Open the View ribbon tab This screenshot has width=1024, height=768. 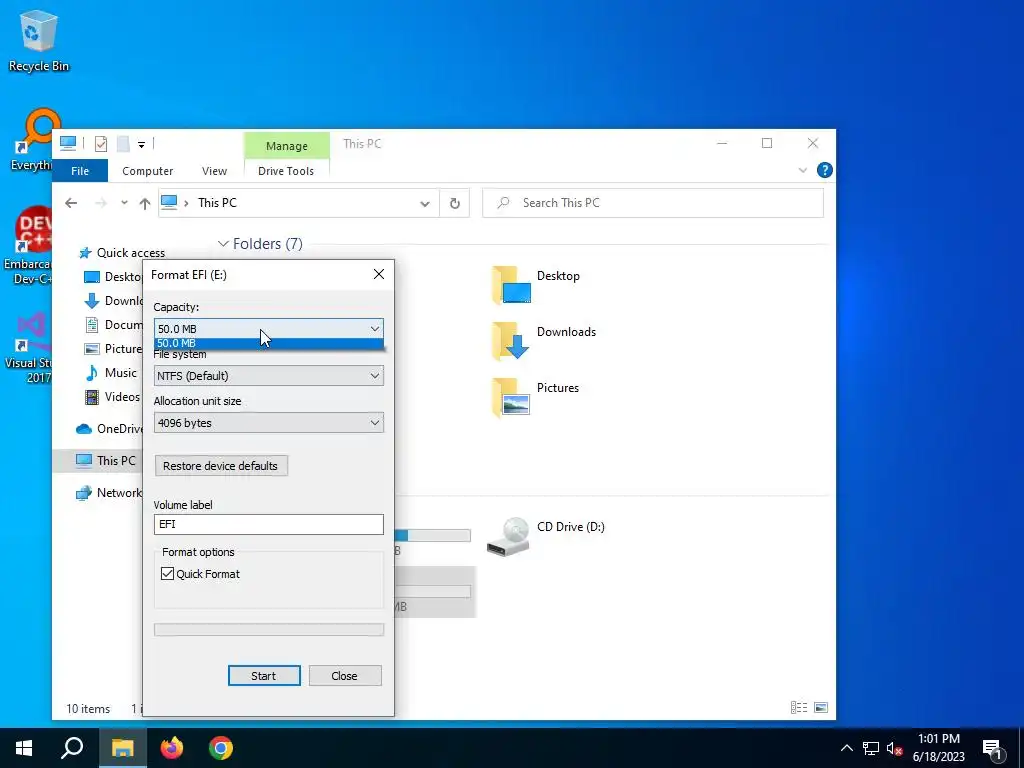(214, 171)
